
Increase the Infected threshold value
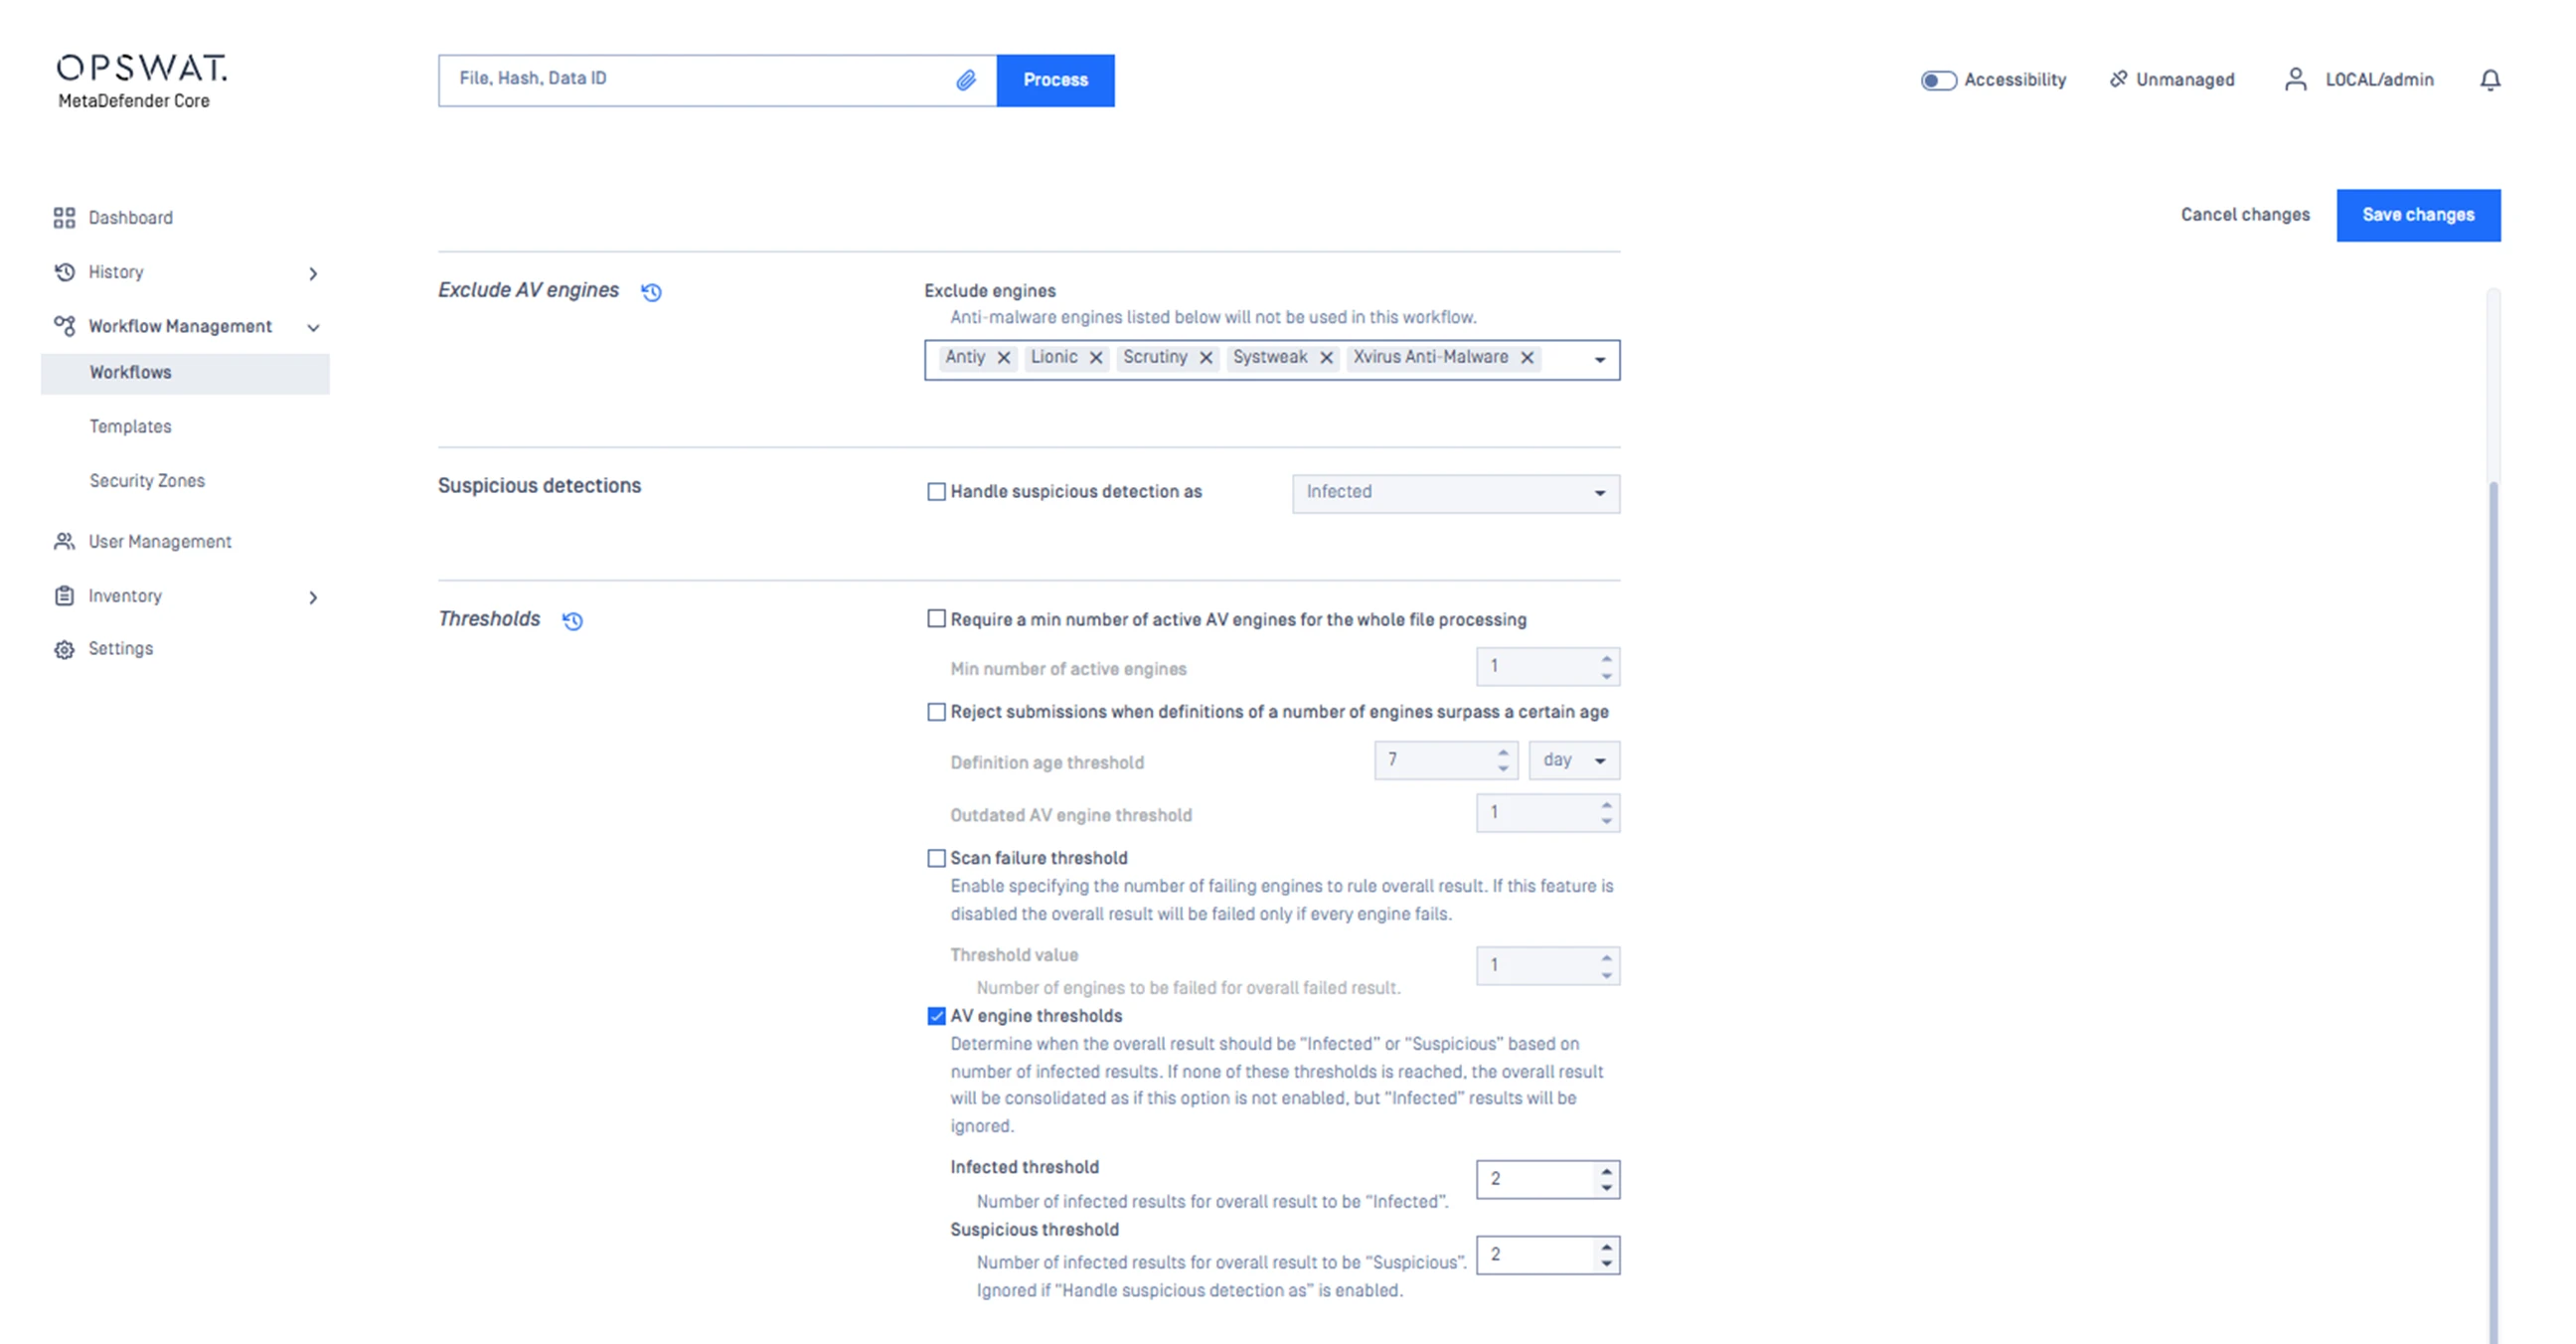(x=1606, y=1171)
